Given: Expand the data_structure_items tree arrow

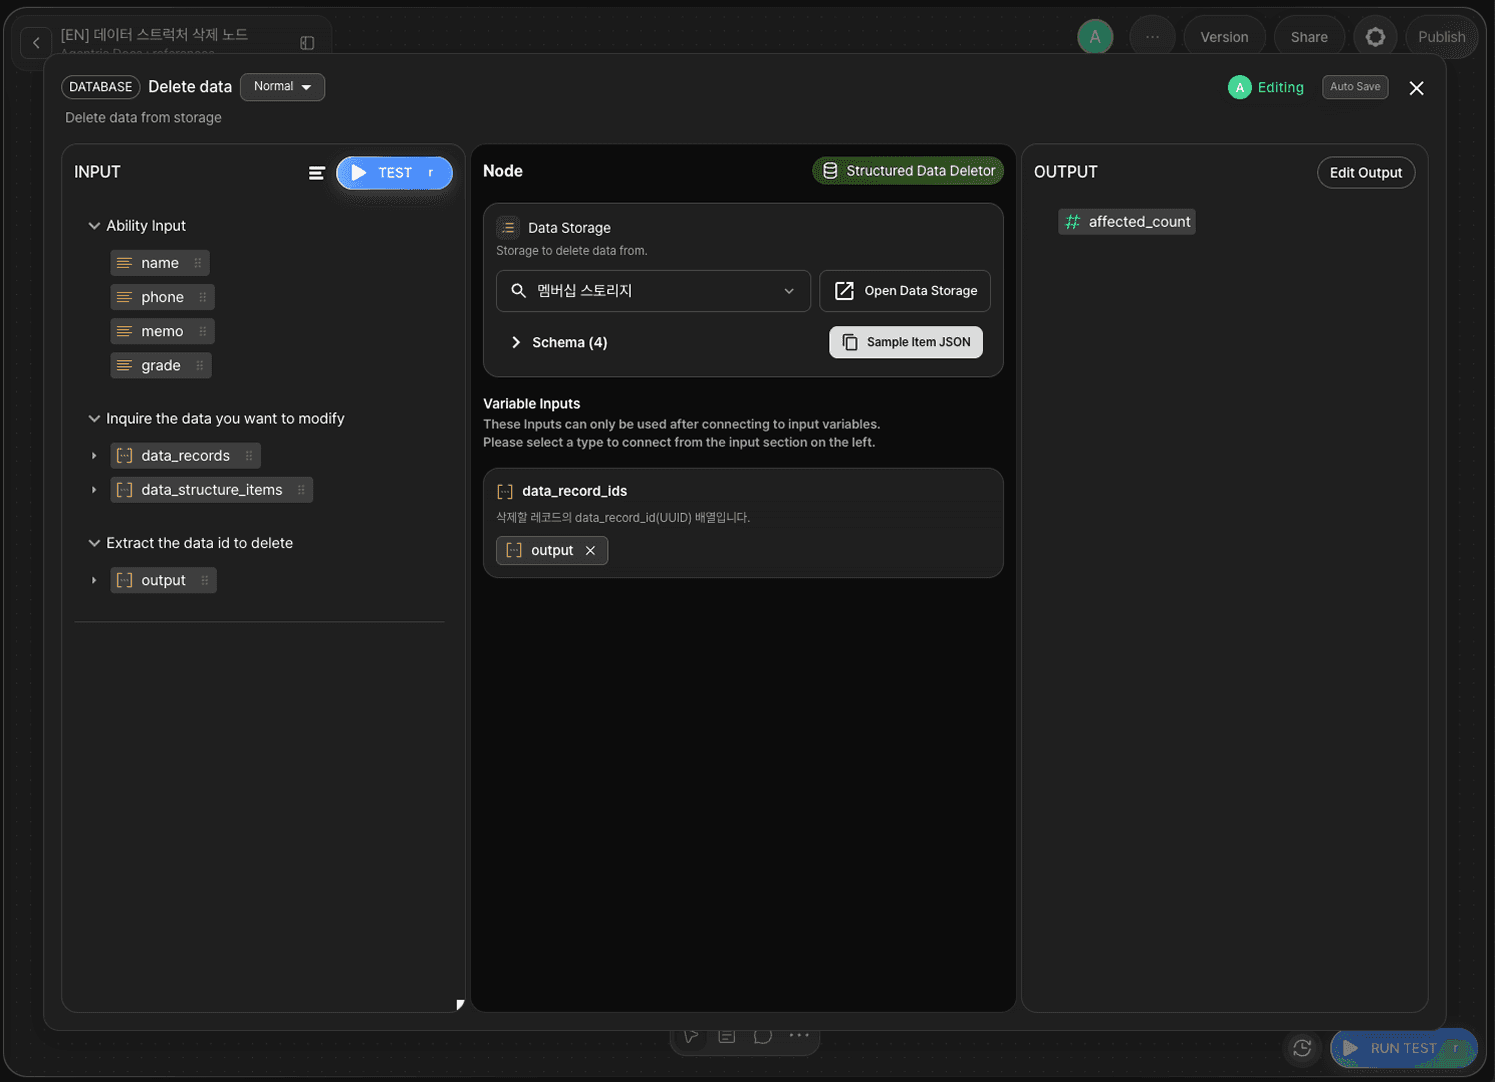Looking at the screenshot, I should tap(94, 490).
